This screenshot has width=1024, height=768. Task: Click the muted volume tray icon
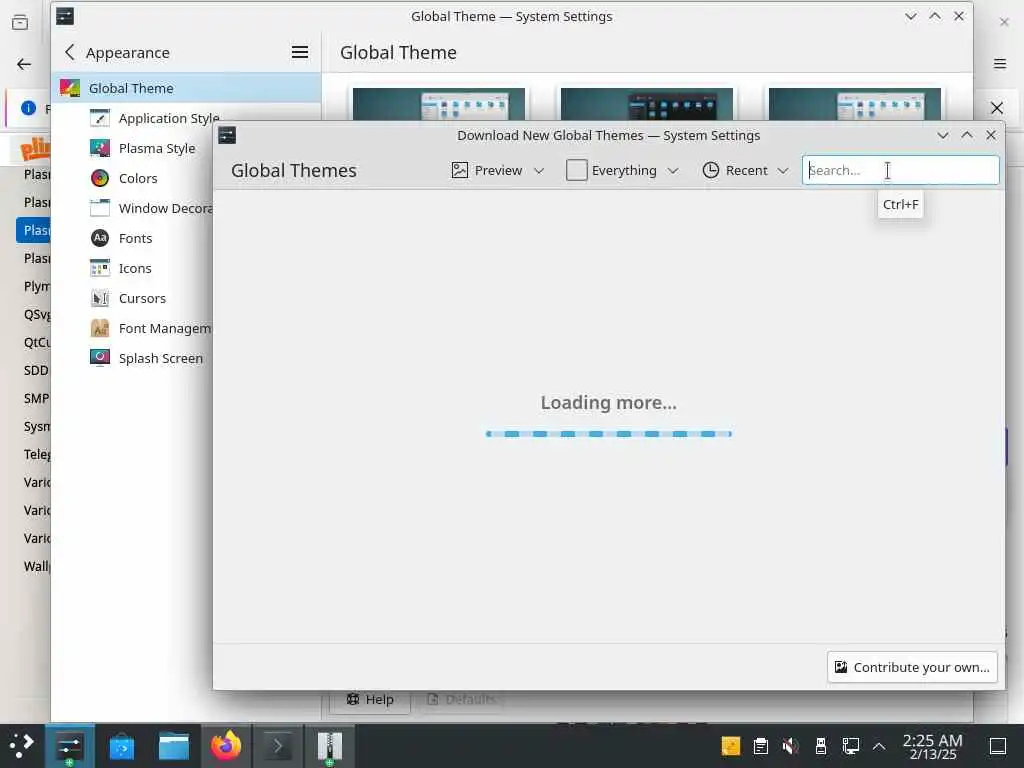point(790,746)
